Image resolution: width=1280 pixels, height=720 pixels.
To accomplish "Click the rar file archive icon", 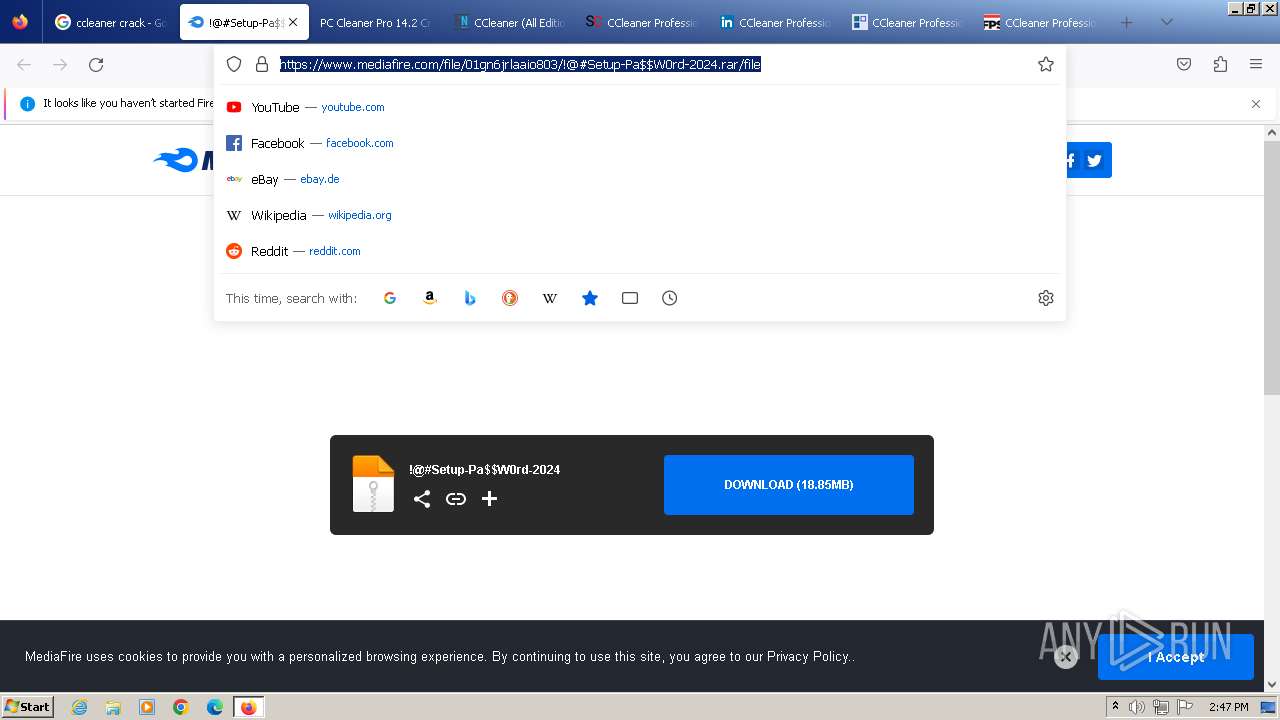I will pyautogui.click(x=373, y=484).
